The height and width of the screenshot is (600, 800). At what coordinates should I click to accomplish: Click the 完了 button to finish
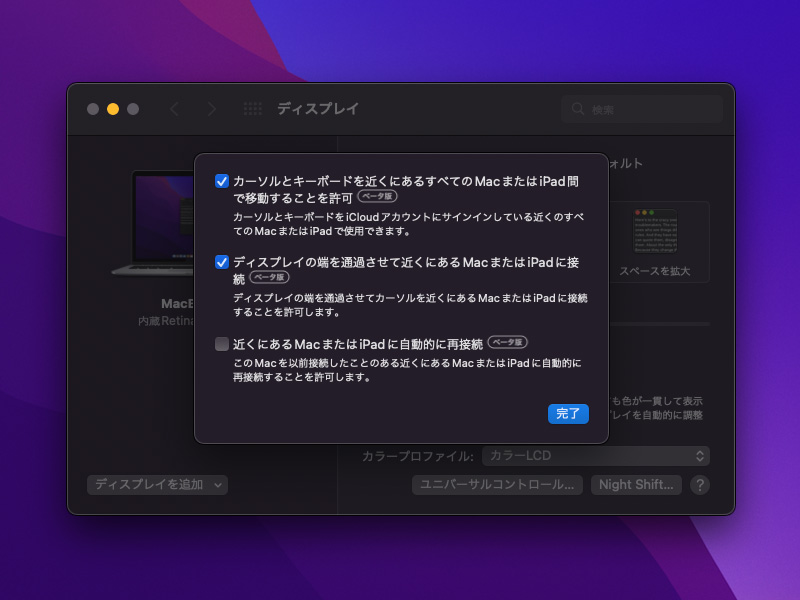567,413
